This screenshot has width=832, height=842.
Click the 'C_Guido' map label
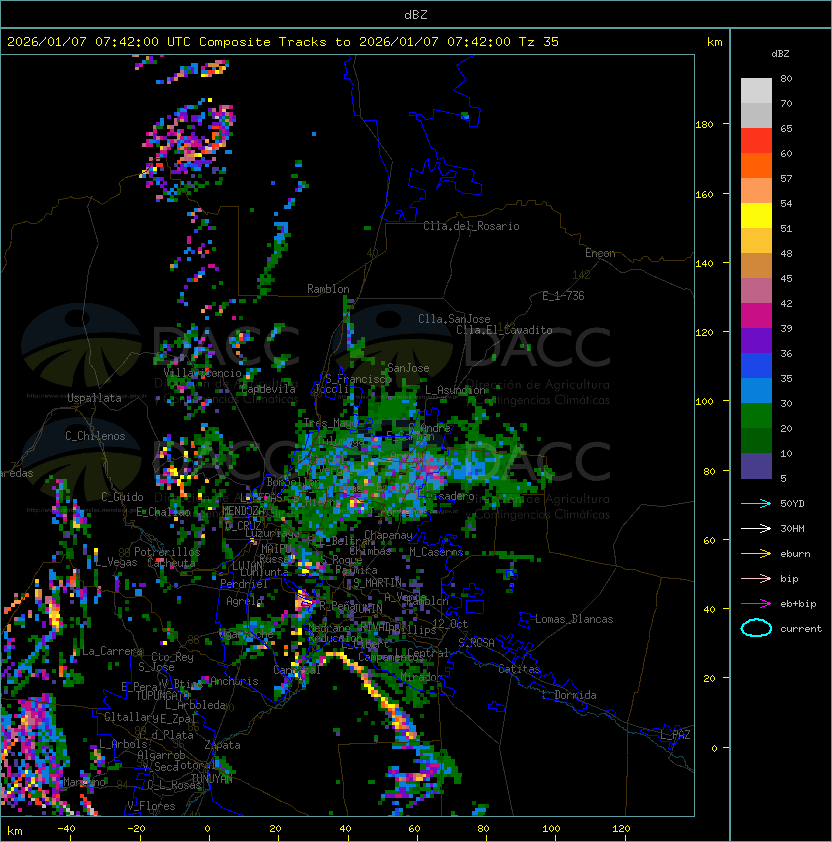point(122,497)
